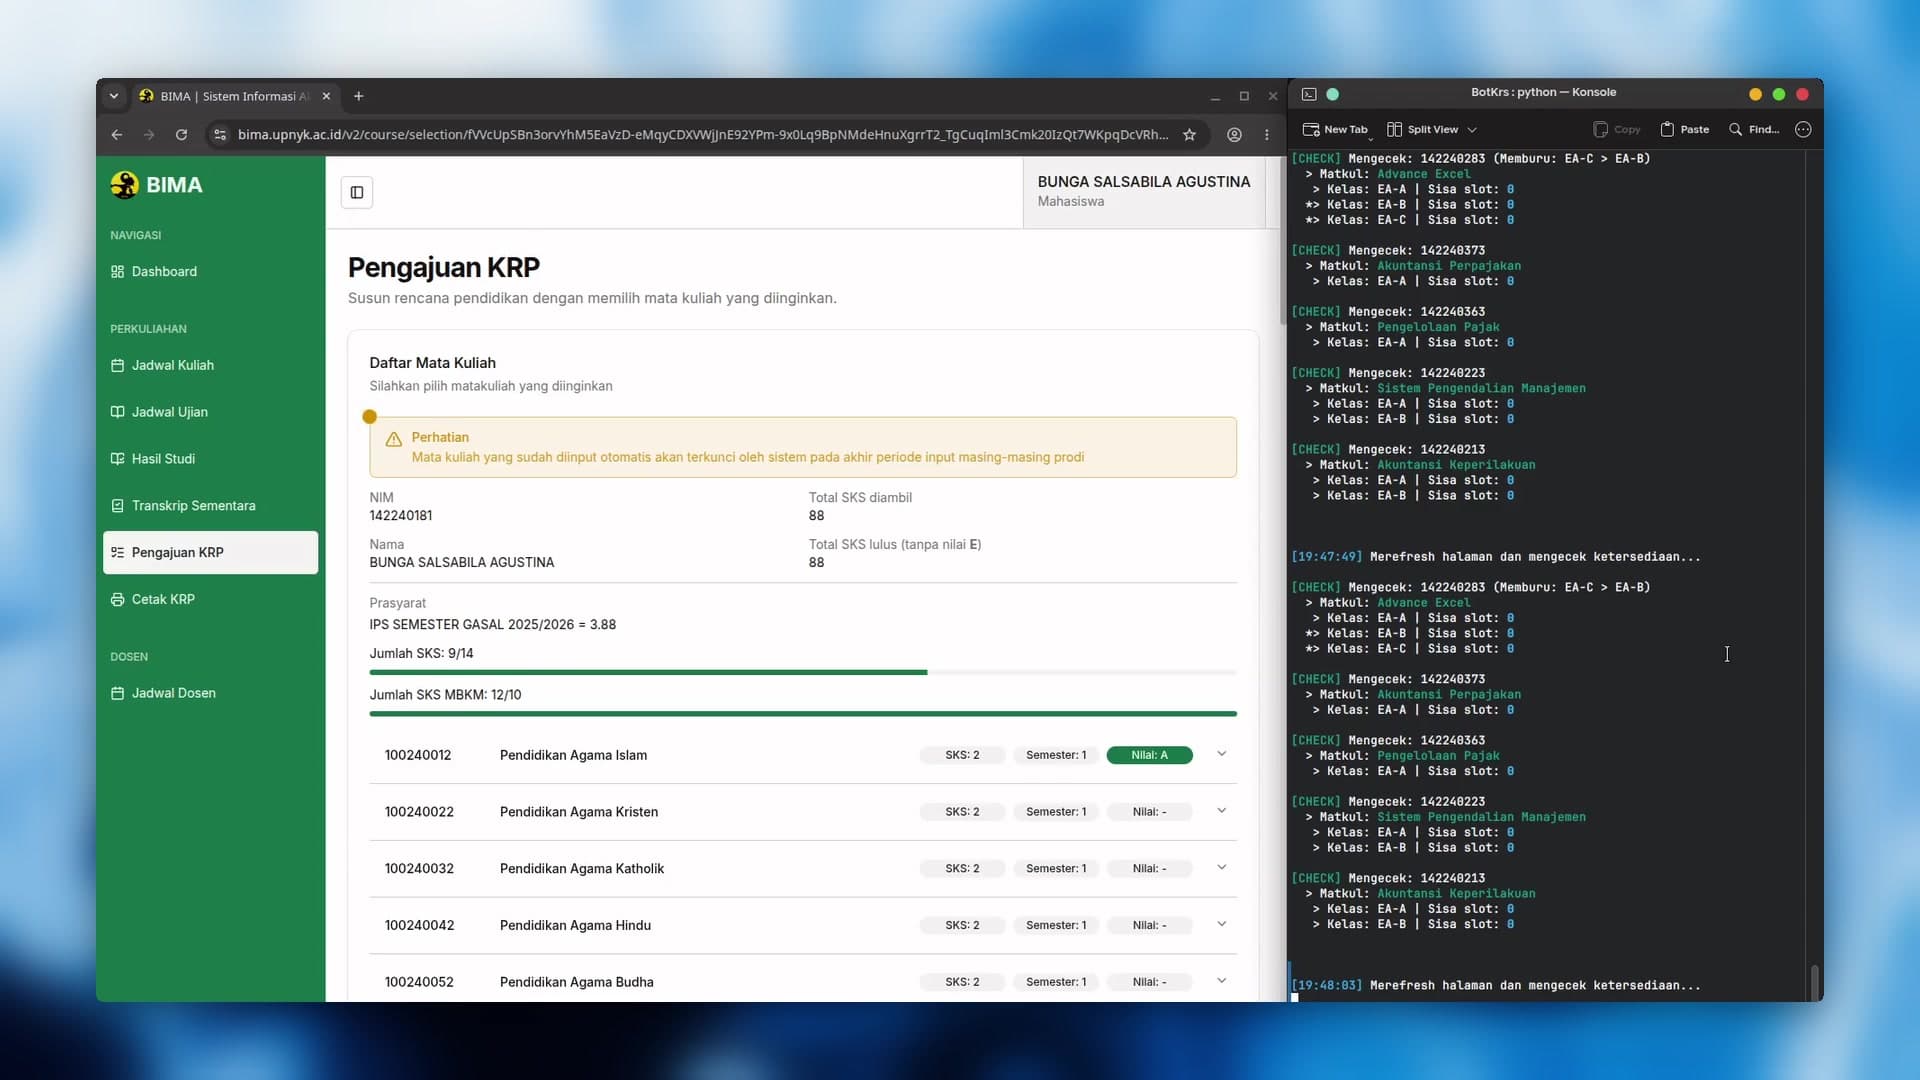1920x1080 pixels.
Task: Go to Transkrip Sementara
Action: [x=210, y=505]
